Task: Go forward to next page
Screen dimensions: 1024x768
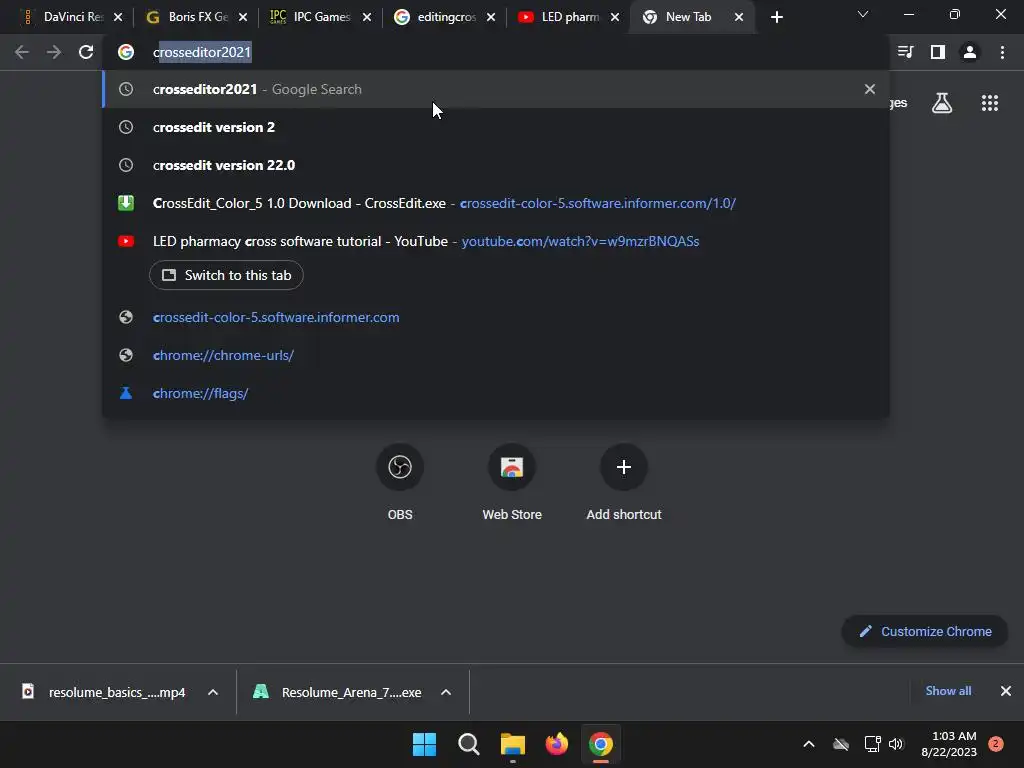Action: (x=54, y=52)
